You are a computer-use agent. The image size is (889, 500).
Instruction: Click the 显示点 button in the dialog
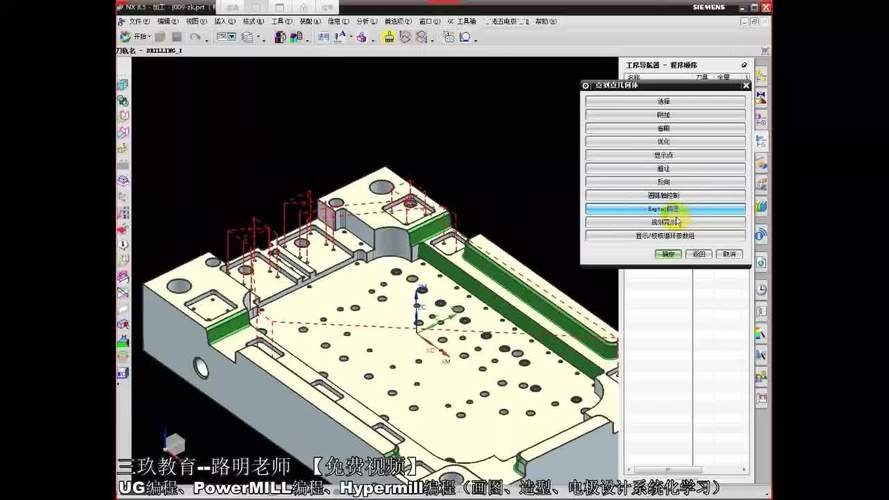[x=665, y=155]
